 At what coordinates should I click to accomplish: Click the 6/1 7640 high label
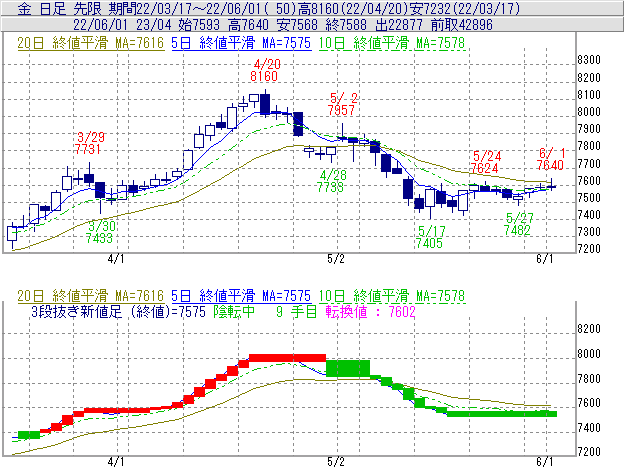click(550, 159)
